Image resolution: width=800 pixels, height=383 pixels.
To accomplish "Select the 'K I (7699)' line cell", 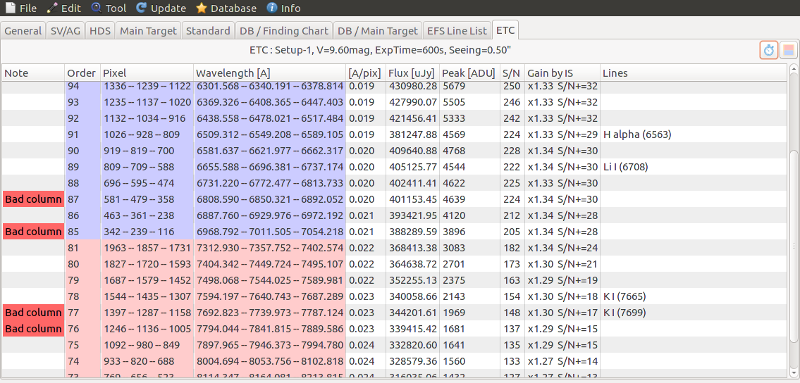I will pos(624,312).
